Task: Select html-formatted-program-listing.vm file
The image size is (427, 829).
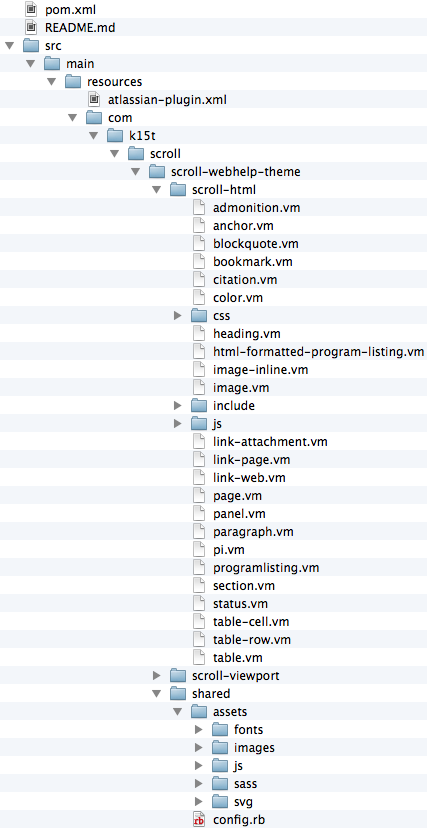Action: [x=214, y=352]
